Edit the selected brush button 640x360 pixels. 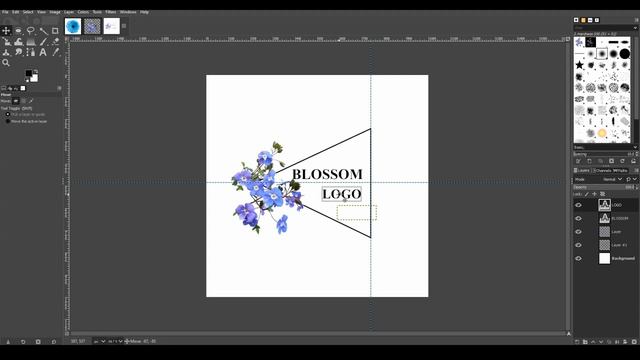578,161
